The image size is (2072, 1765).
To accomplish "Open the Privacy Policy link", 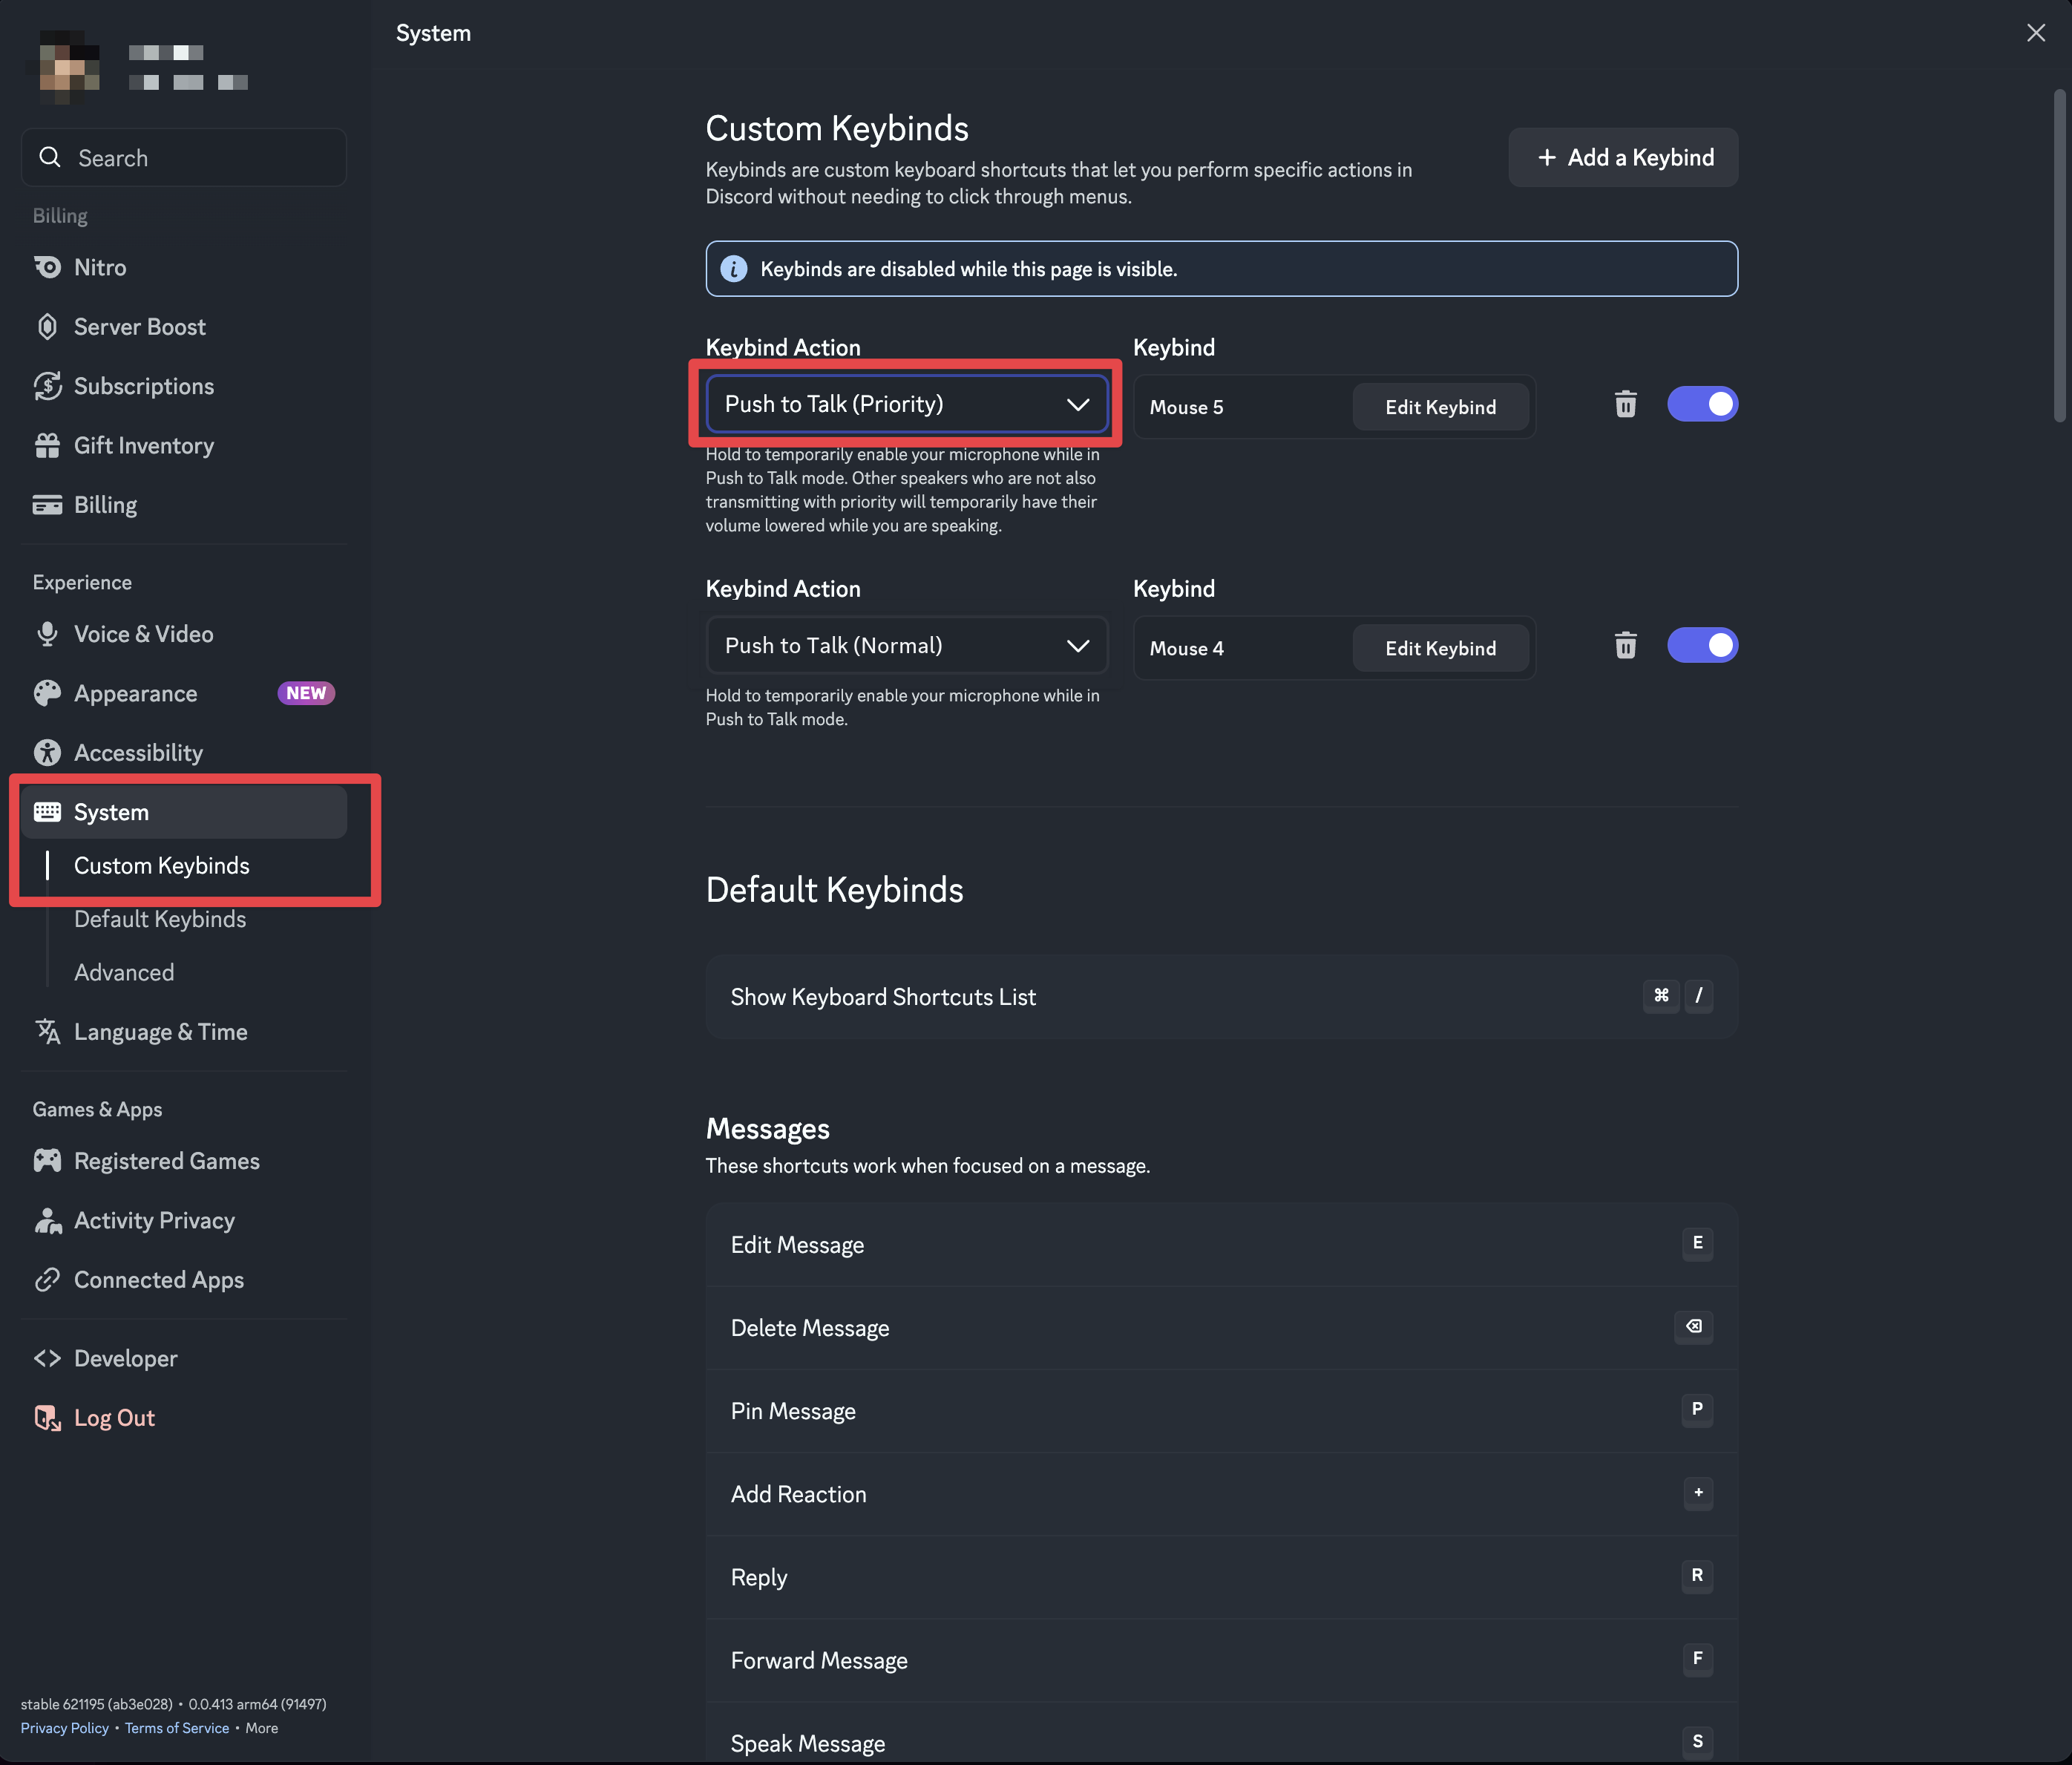I will [65, 1728].
